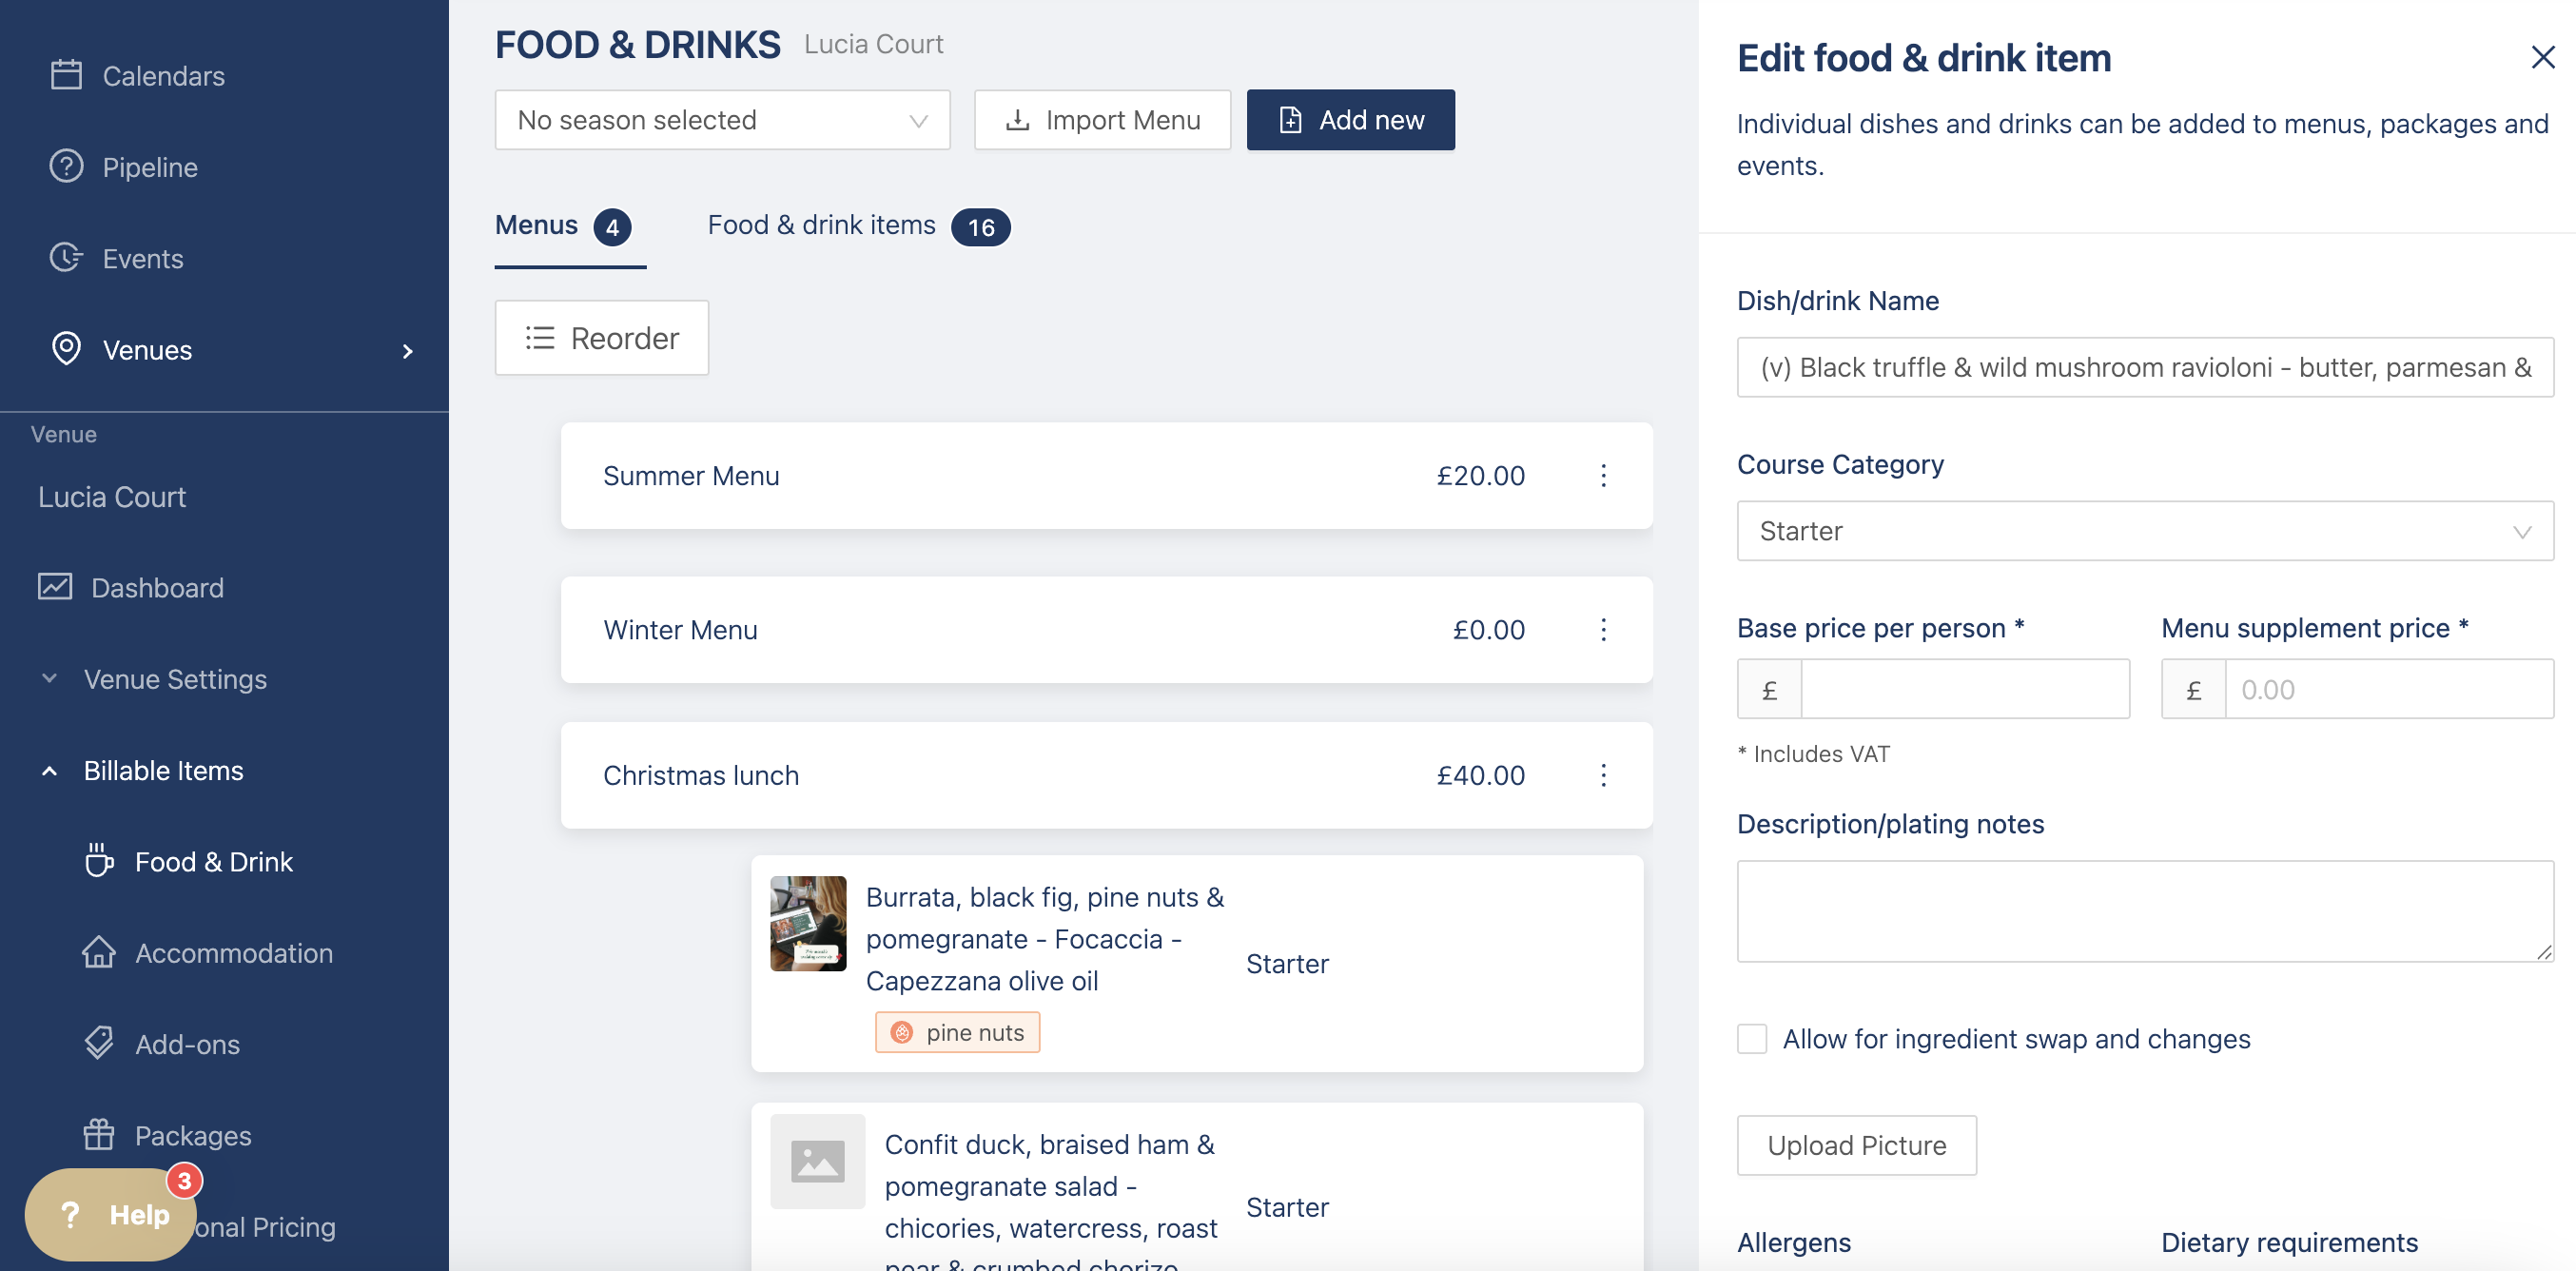
Task: Open the season selection dropdown
Action: click(x=722, y=120)
